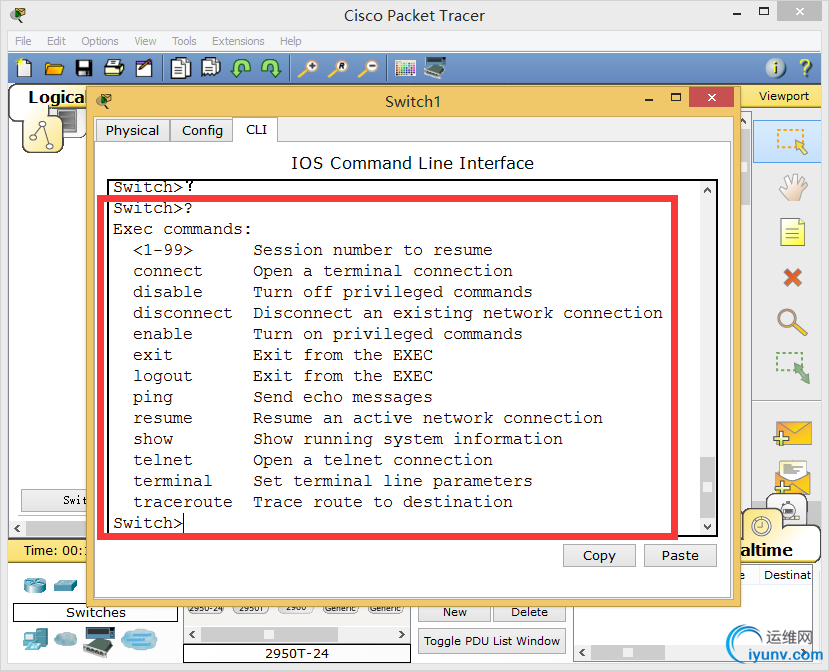829x671 pixels.
Task: Click Toggle PDU List Window button
Action: (x=492, y=641)
